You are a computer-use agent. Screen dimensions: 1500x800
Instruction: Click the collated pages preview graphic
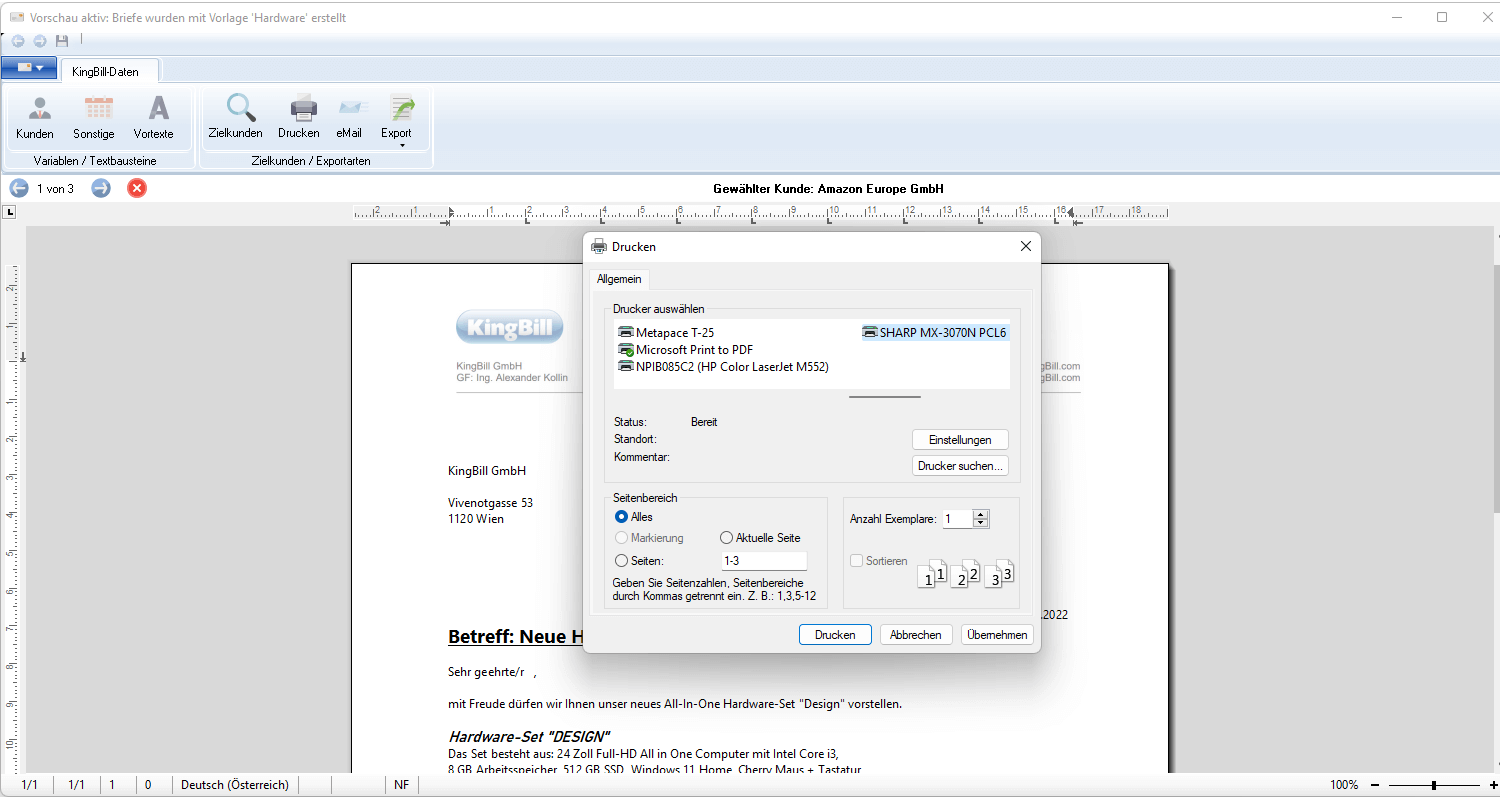(x=967, y=573)
